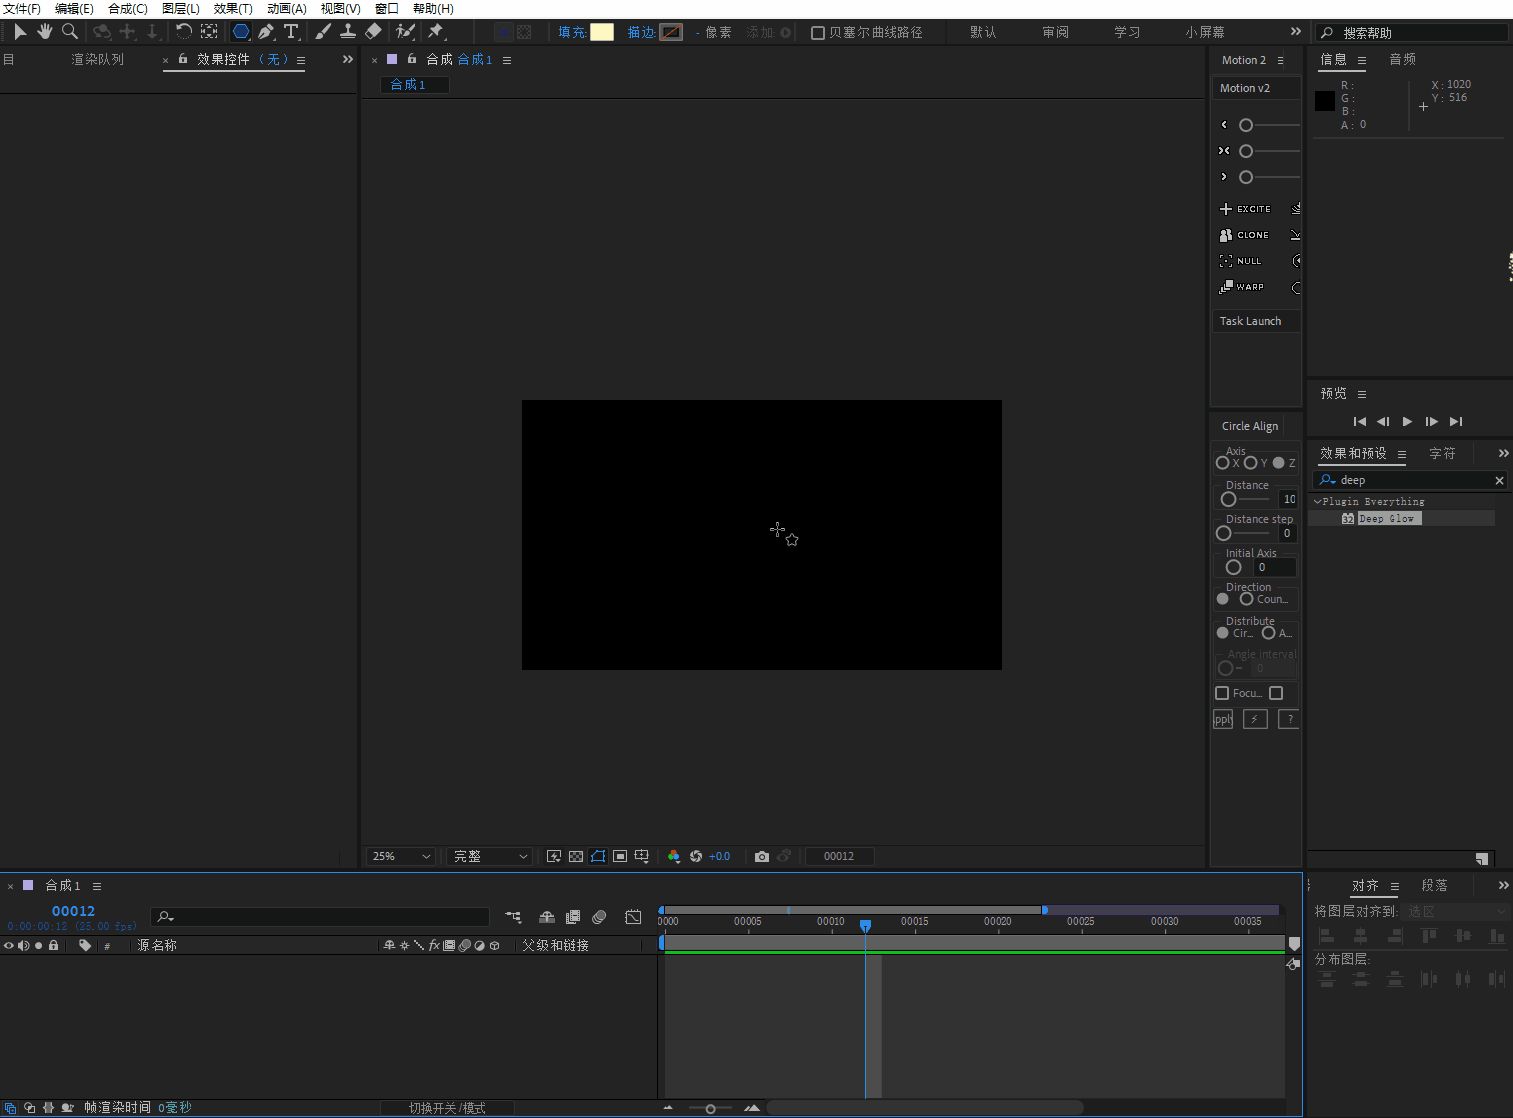The height and width of the screenshot is (1118, 1513).
Task: Click the EXCITE tool in Motion v2
Action: pyautogui.click(x=1246, y=209)
